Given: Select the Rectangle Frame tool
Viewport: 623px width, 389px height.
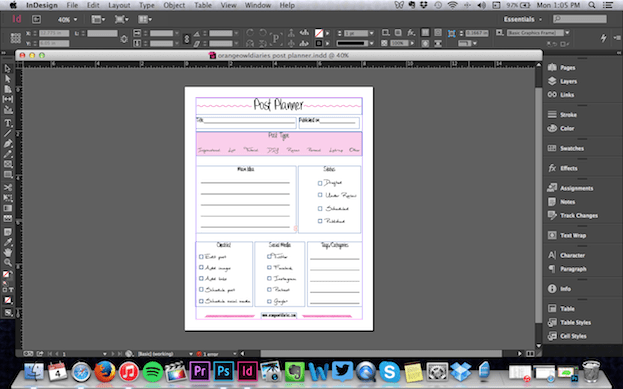Looking at the screenshot, I should point(8,164).
